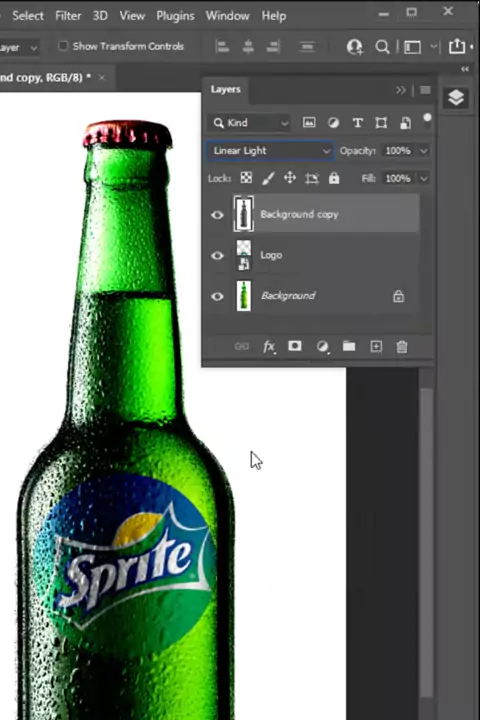Open the 3D menu
Viewport: 480px width, 720px height.
100,16
